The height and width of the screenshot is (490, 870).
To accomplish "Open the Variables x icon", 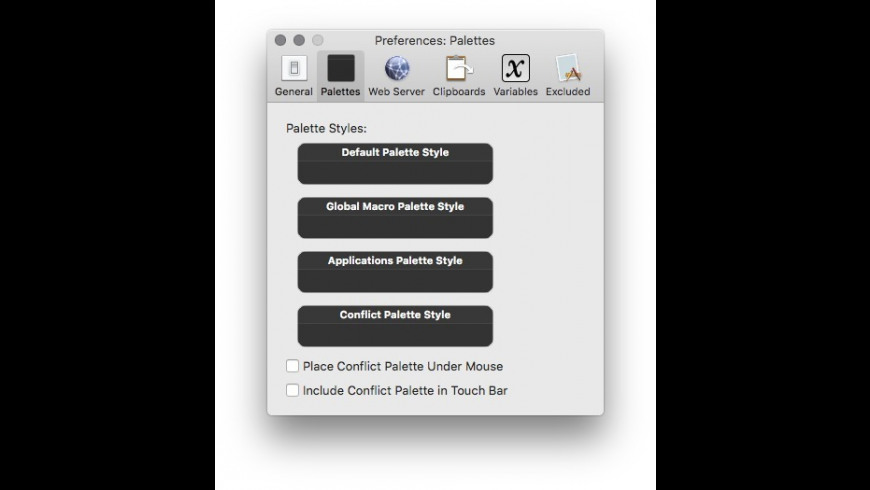I will pos(515,68).
